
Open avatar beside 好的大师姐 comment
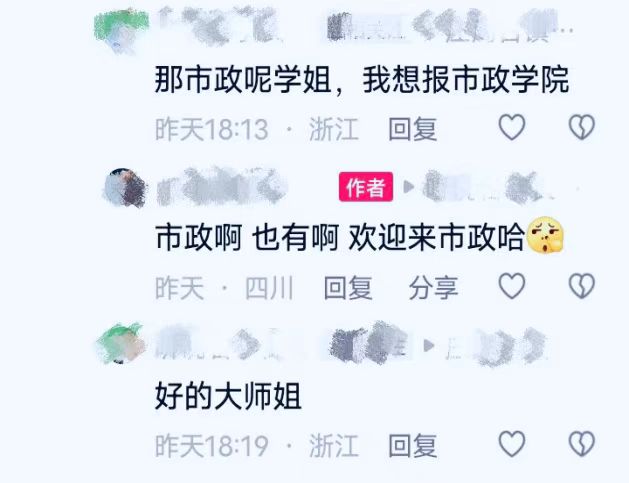coord(121,343)
